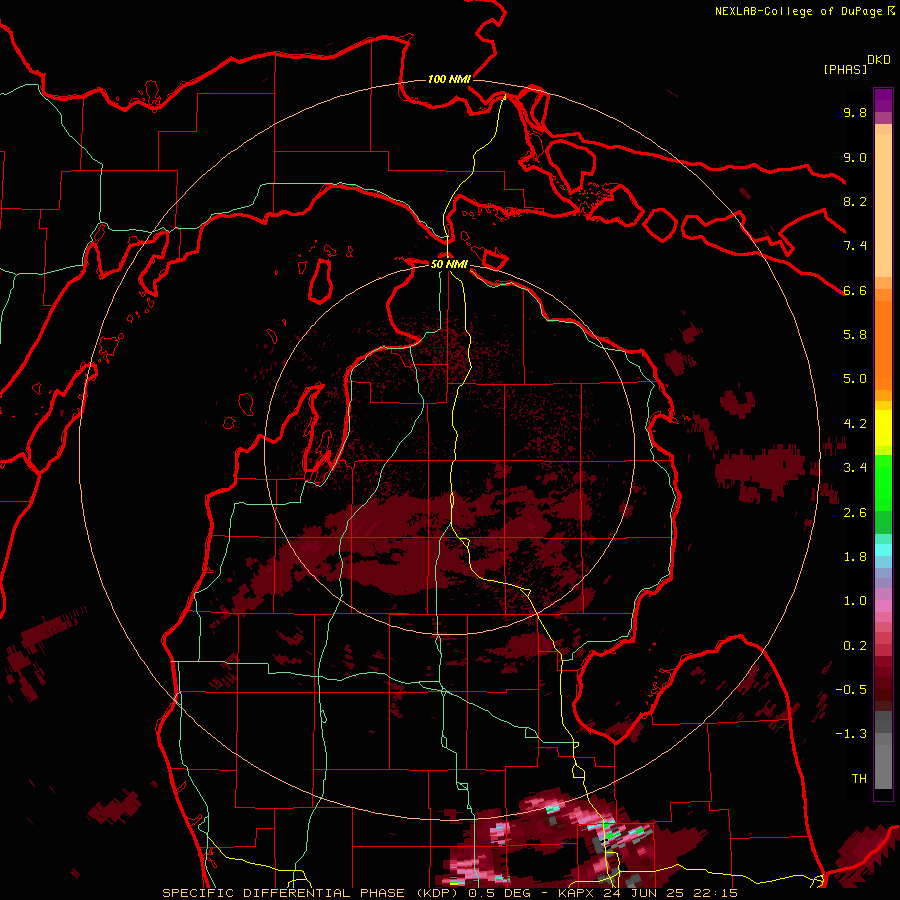
Task: Select the 3.4 scale value
Action: coord(855,468)
